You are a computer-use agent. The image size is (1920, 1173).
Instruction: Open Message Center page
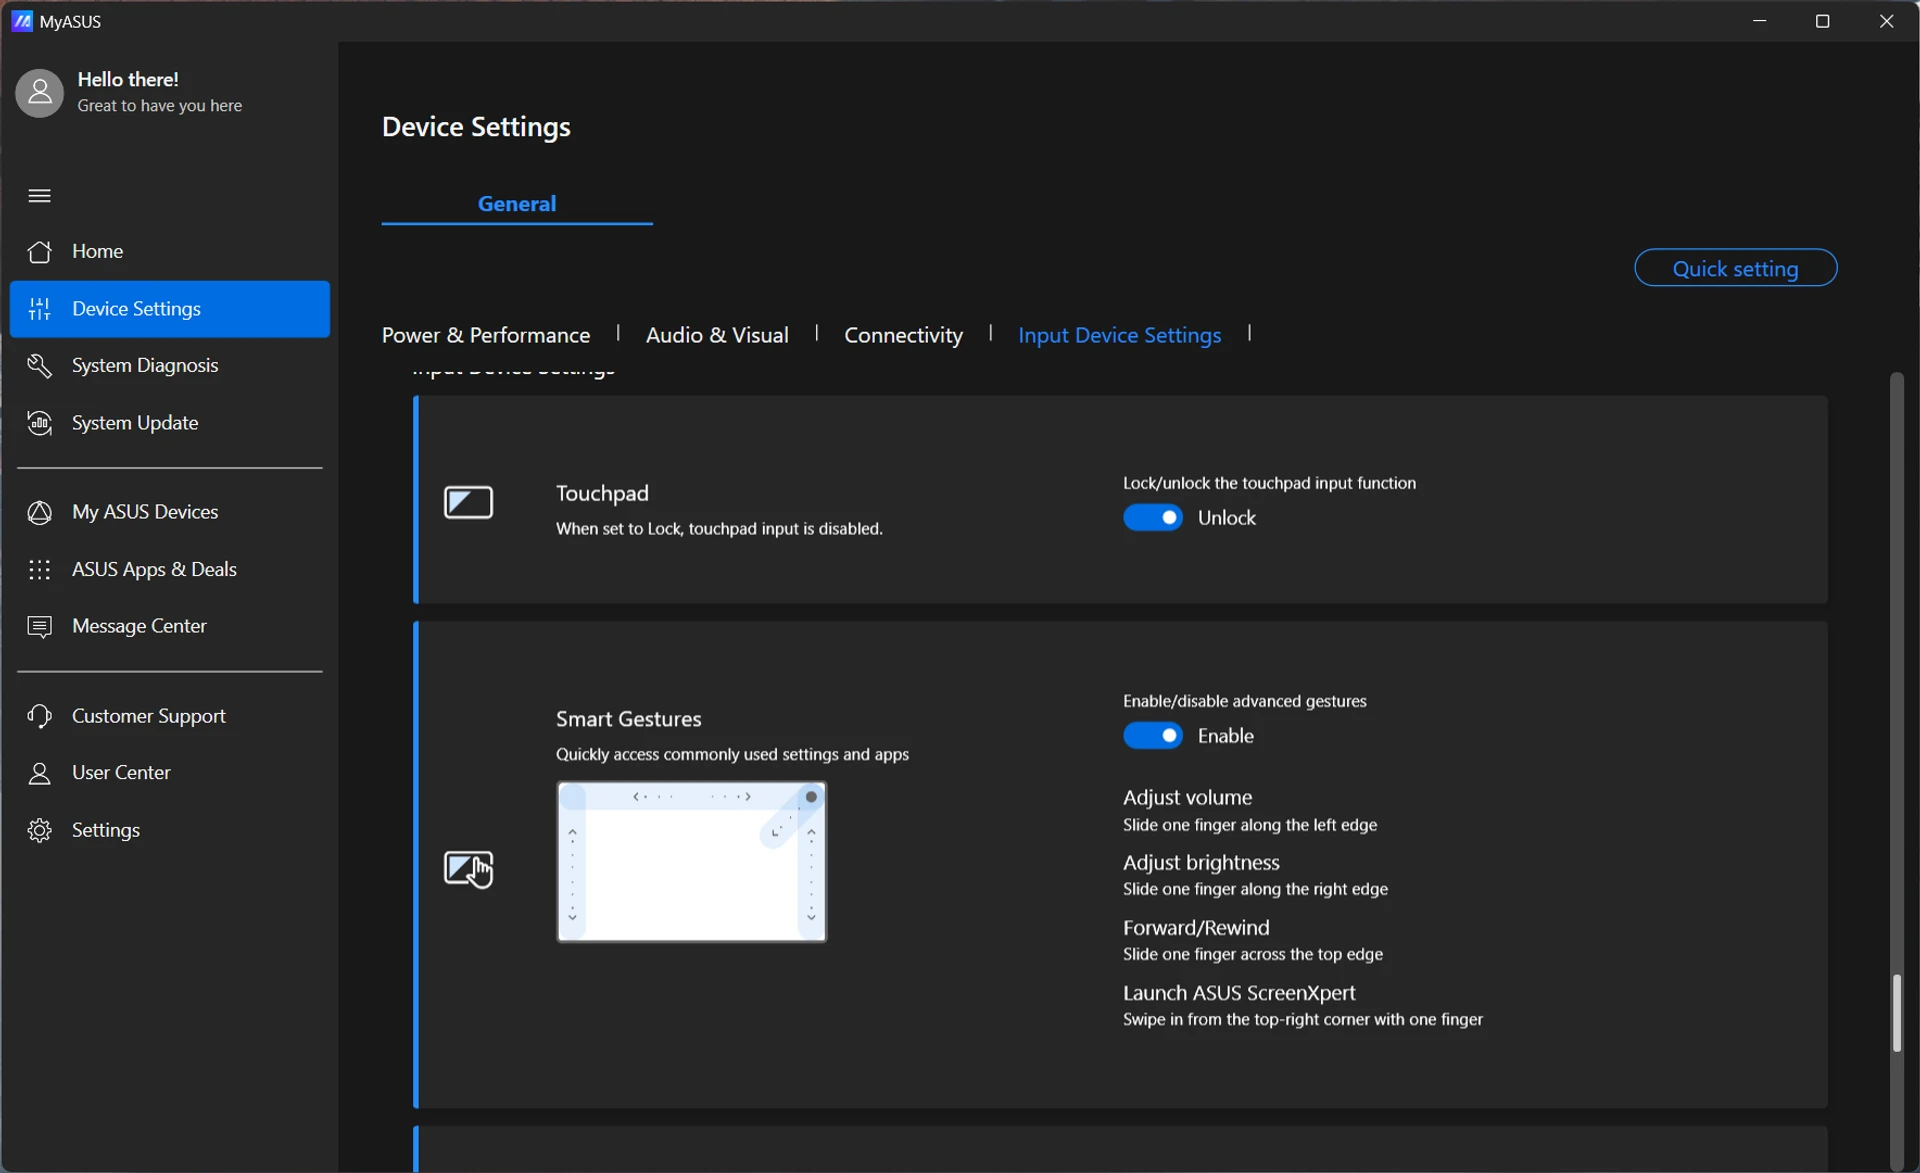[x=170, y=626]
